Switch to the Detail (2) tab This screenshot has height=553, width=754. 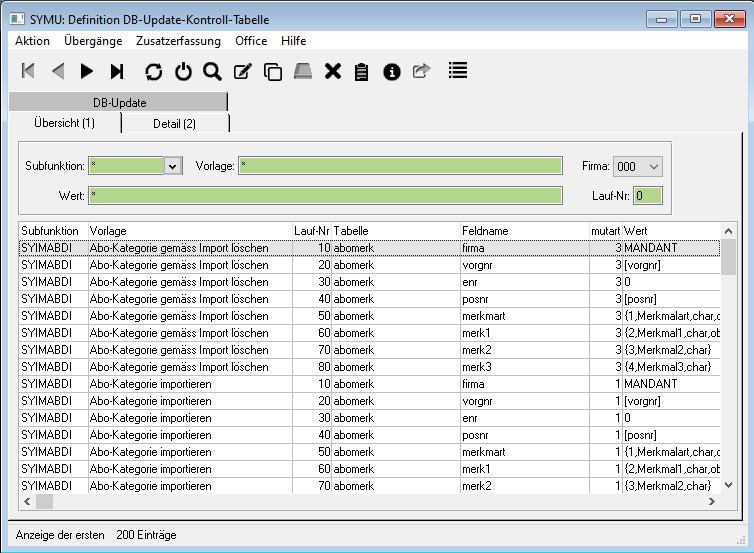(174, 123)
